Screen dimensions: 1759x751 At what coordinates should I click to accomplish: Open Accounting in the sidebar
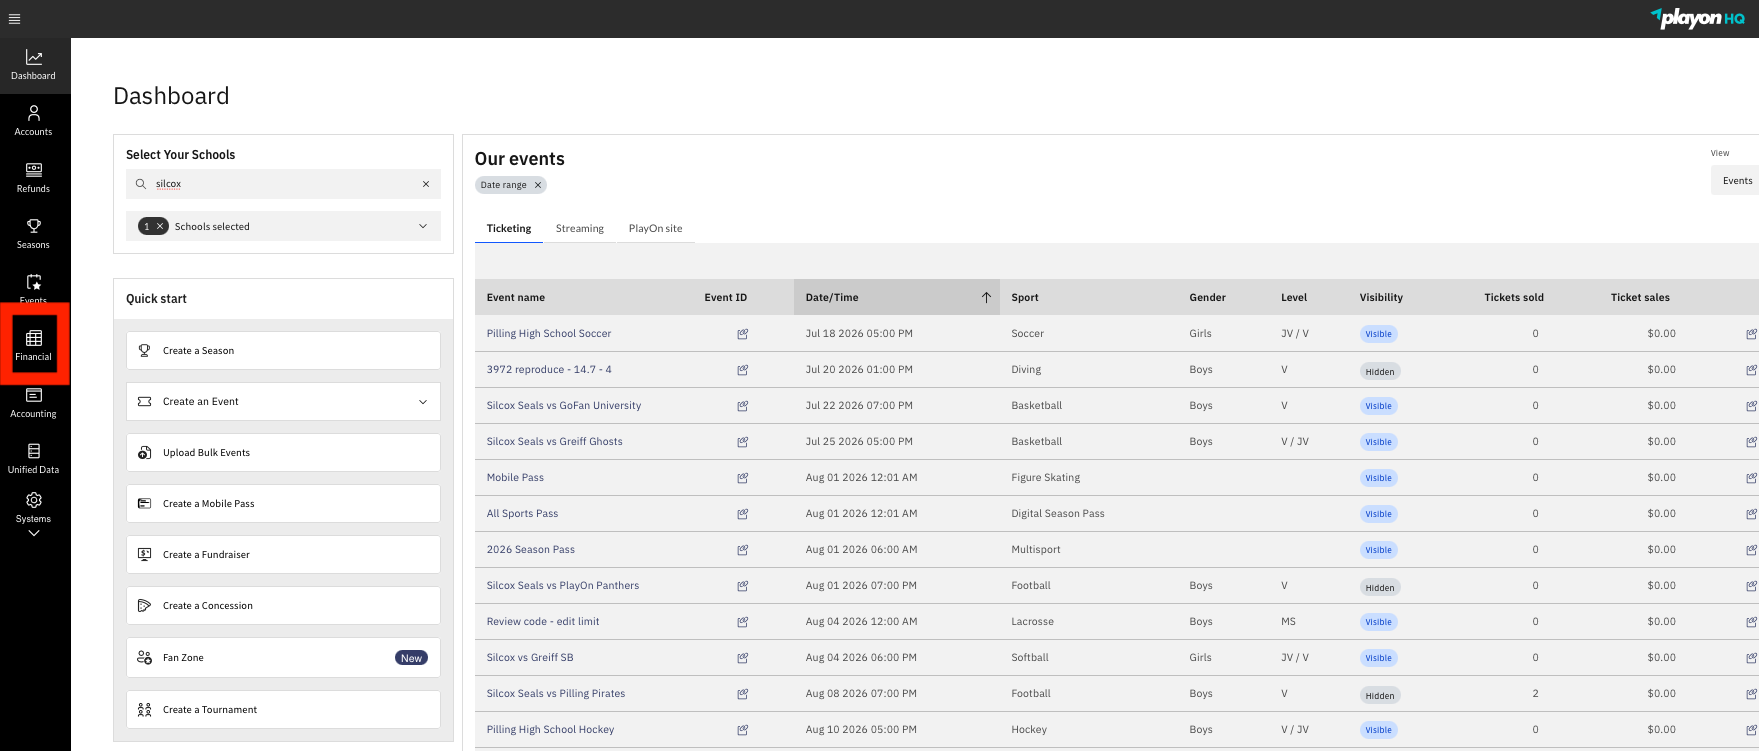tap(34, 403)
